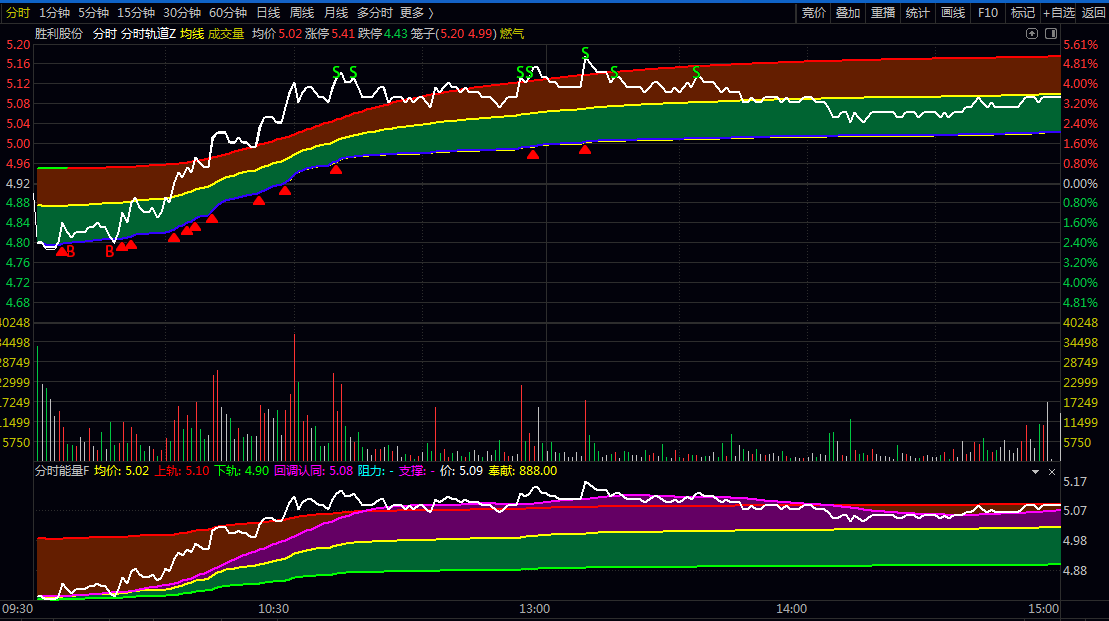This screenshot has height=621, width=1109.
Task: Click the 阻力 resistance label
Action: click(x=376, y=471)
